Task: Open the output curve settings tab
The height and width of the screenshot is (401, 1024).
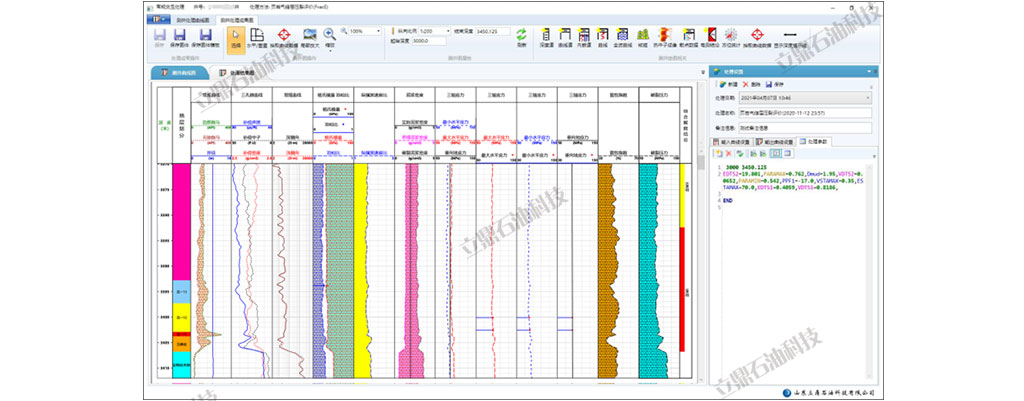Action: pyautogui.click(x=775, y=141)
